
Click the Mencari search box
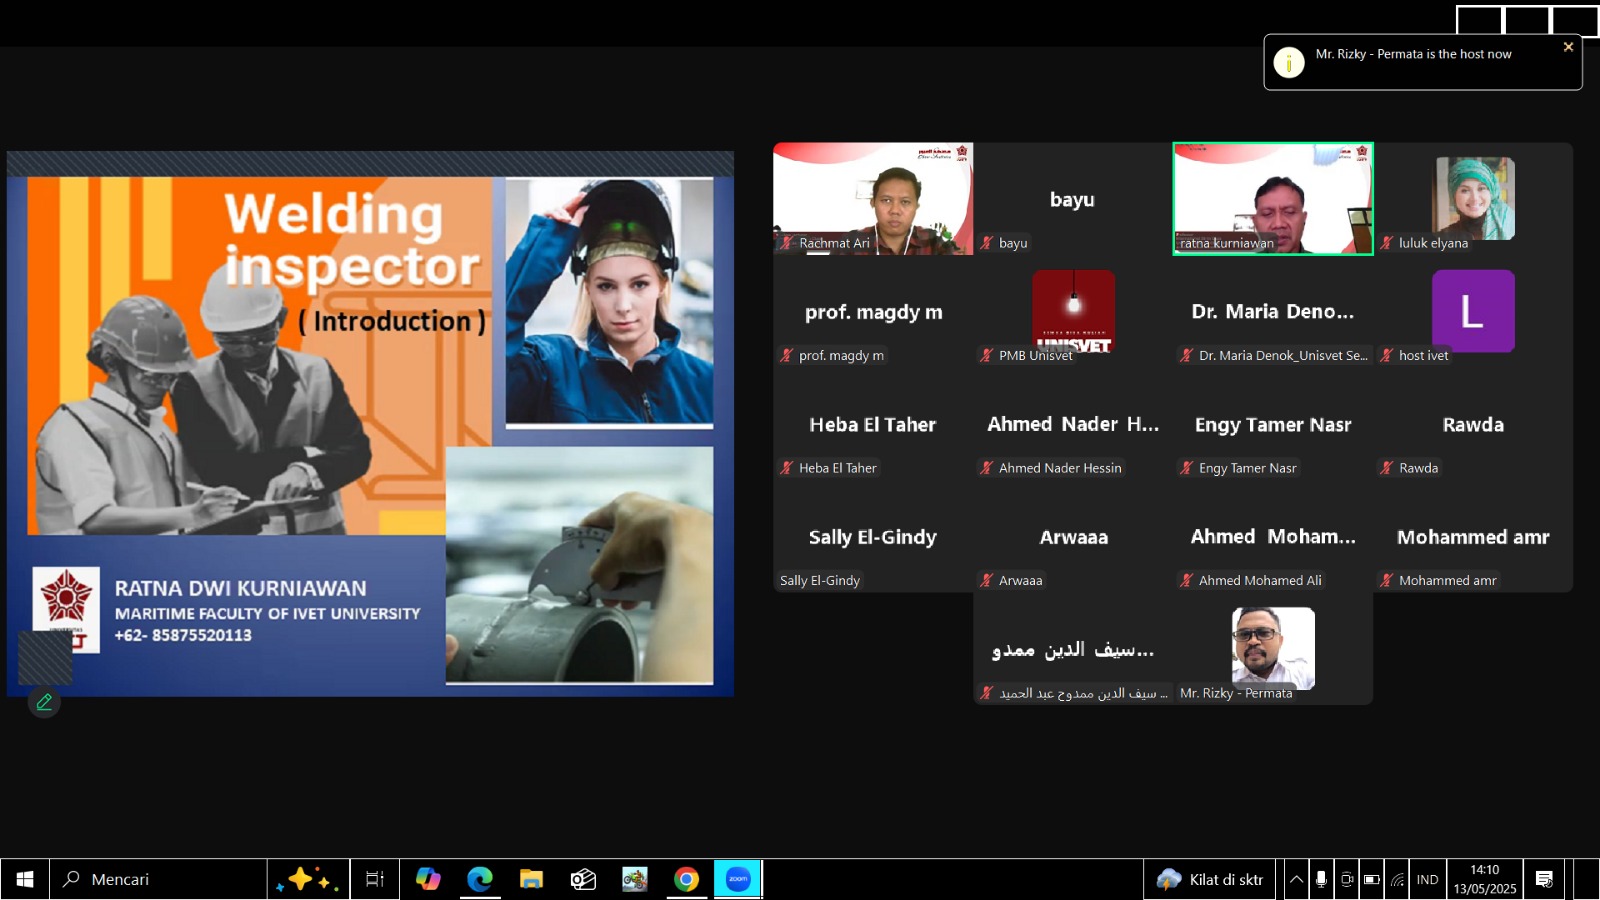tap(158, 879)
